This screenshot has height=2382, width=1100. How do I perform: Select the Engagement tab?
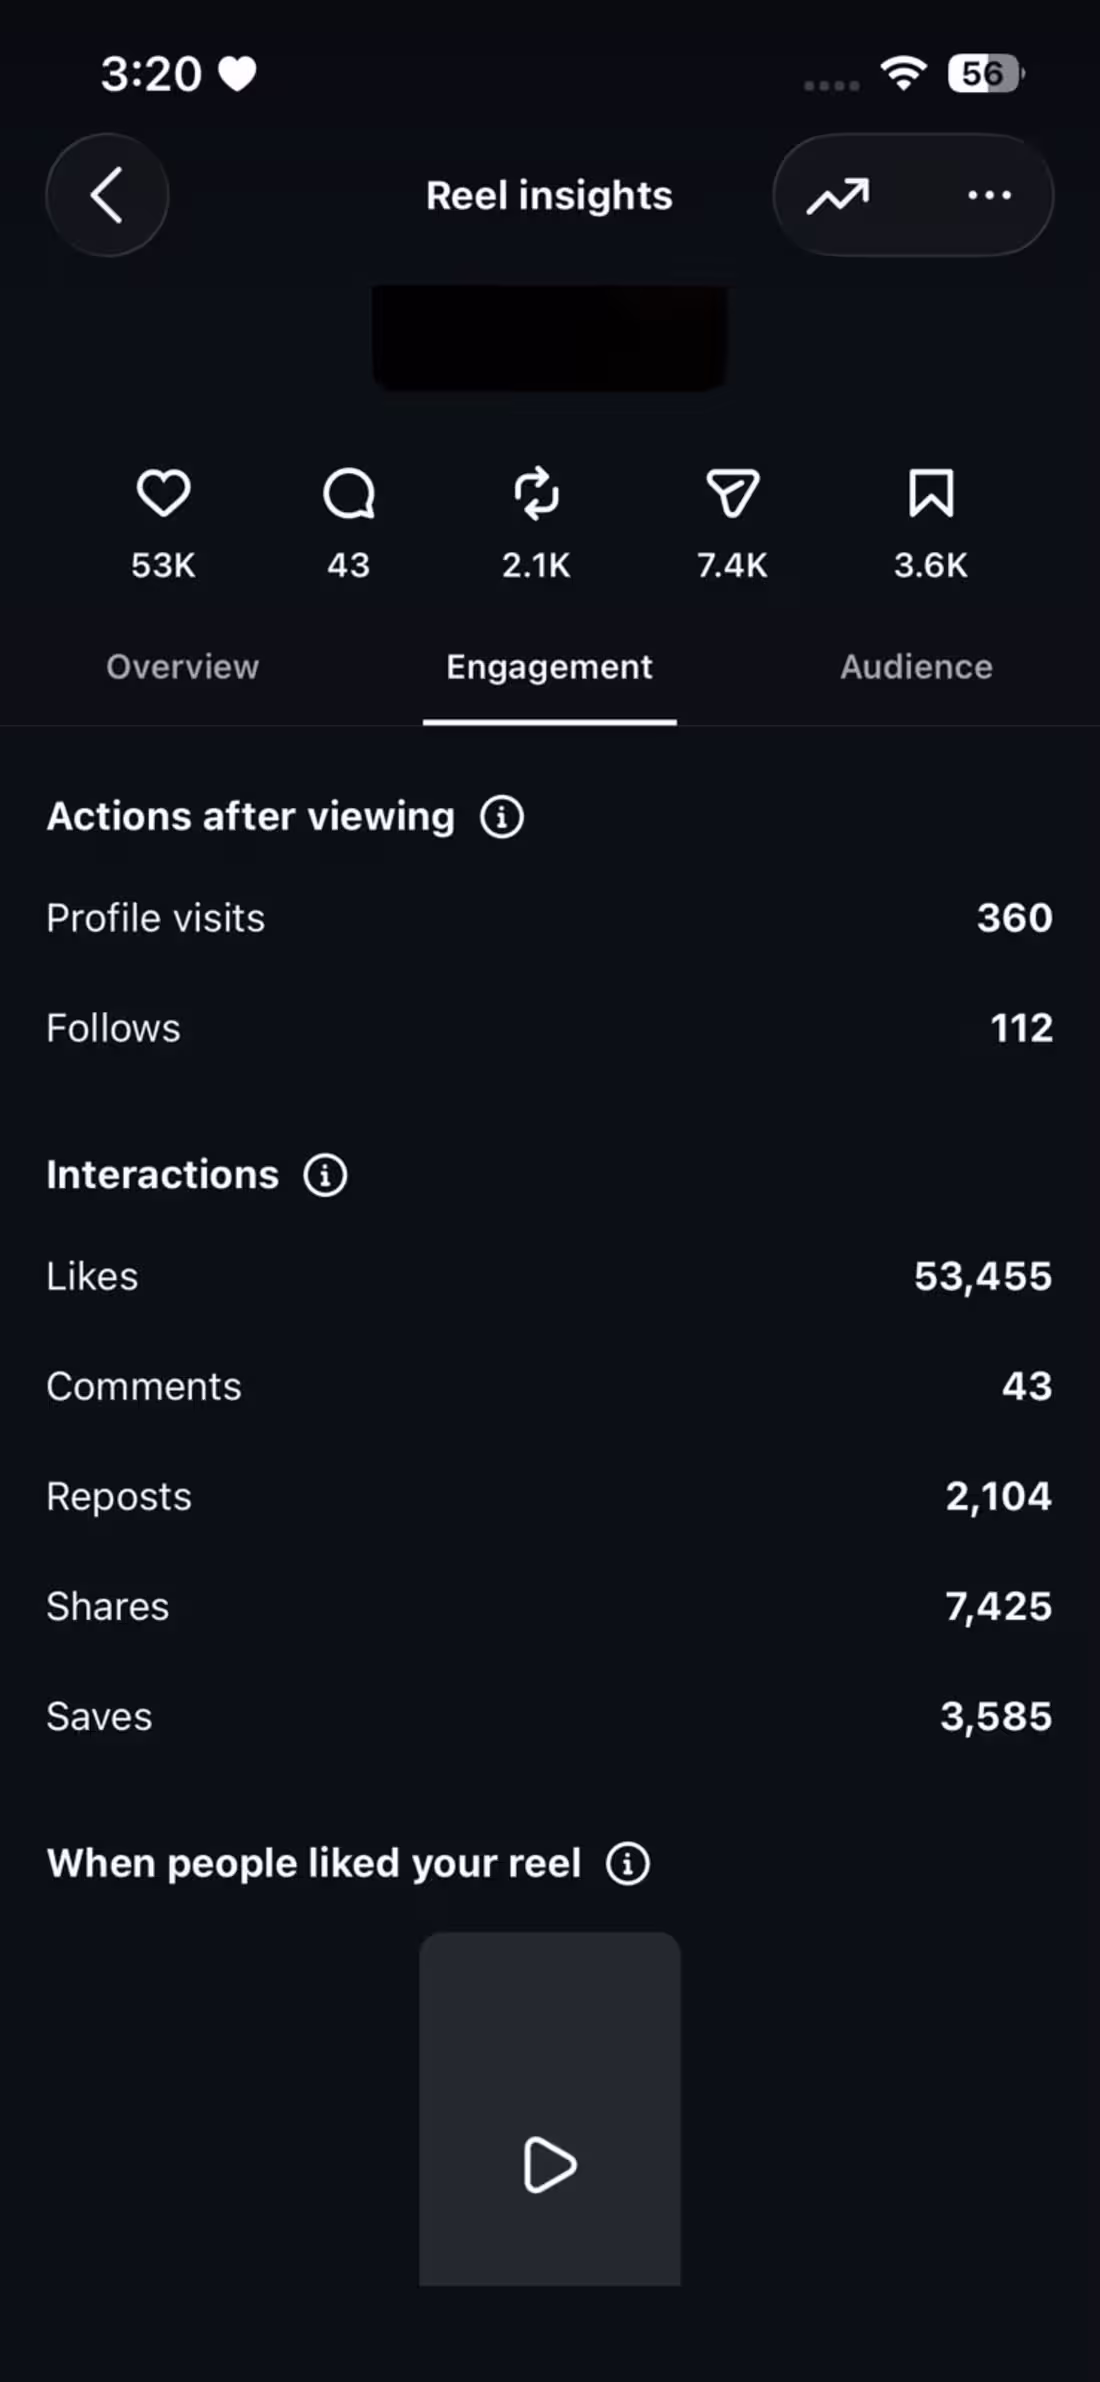(x=549, y=667)
